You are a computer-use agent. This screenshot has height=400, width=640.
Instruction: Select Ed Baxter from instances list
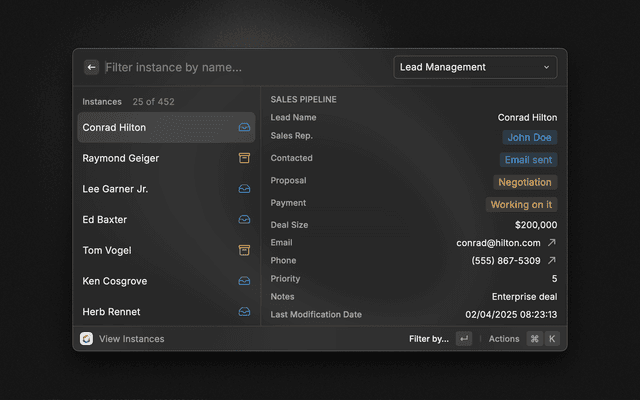click(105, 220)
